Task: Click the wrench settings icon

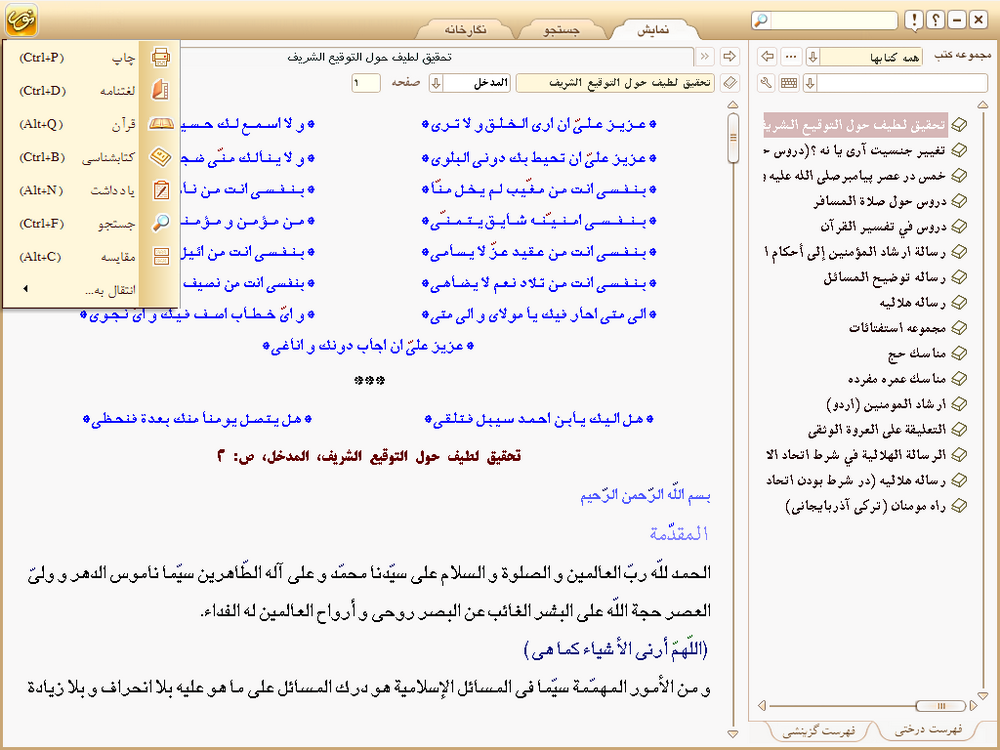Action: [x=767, y=83]
